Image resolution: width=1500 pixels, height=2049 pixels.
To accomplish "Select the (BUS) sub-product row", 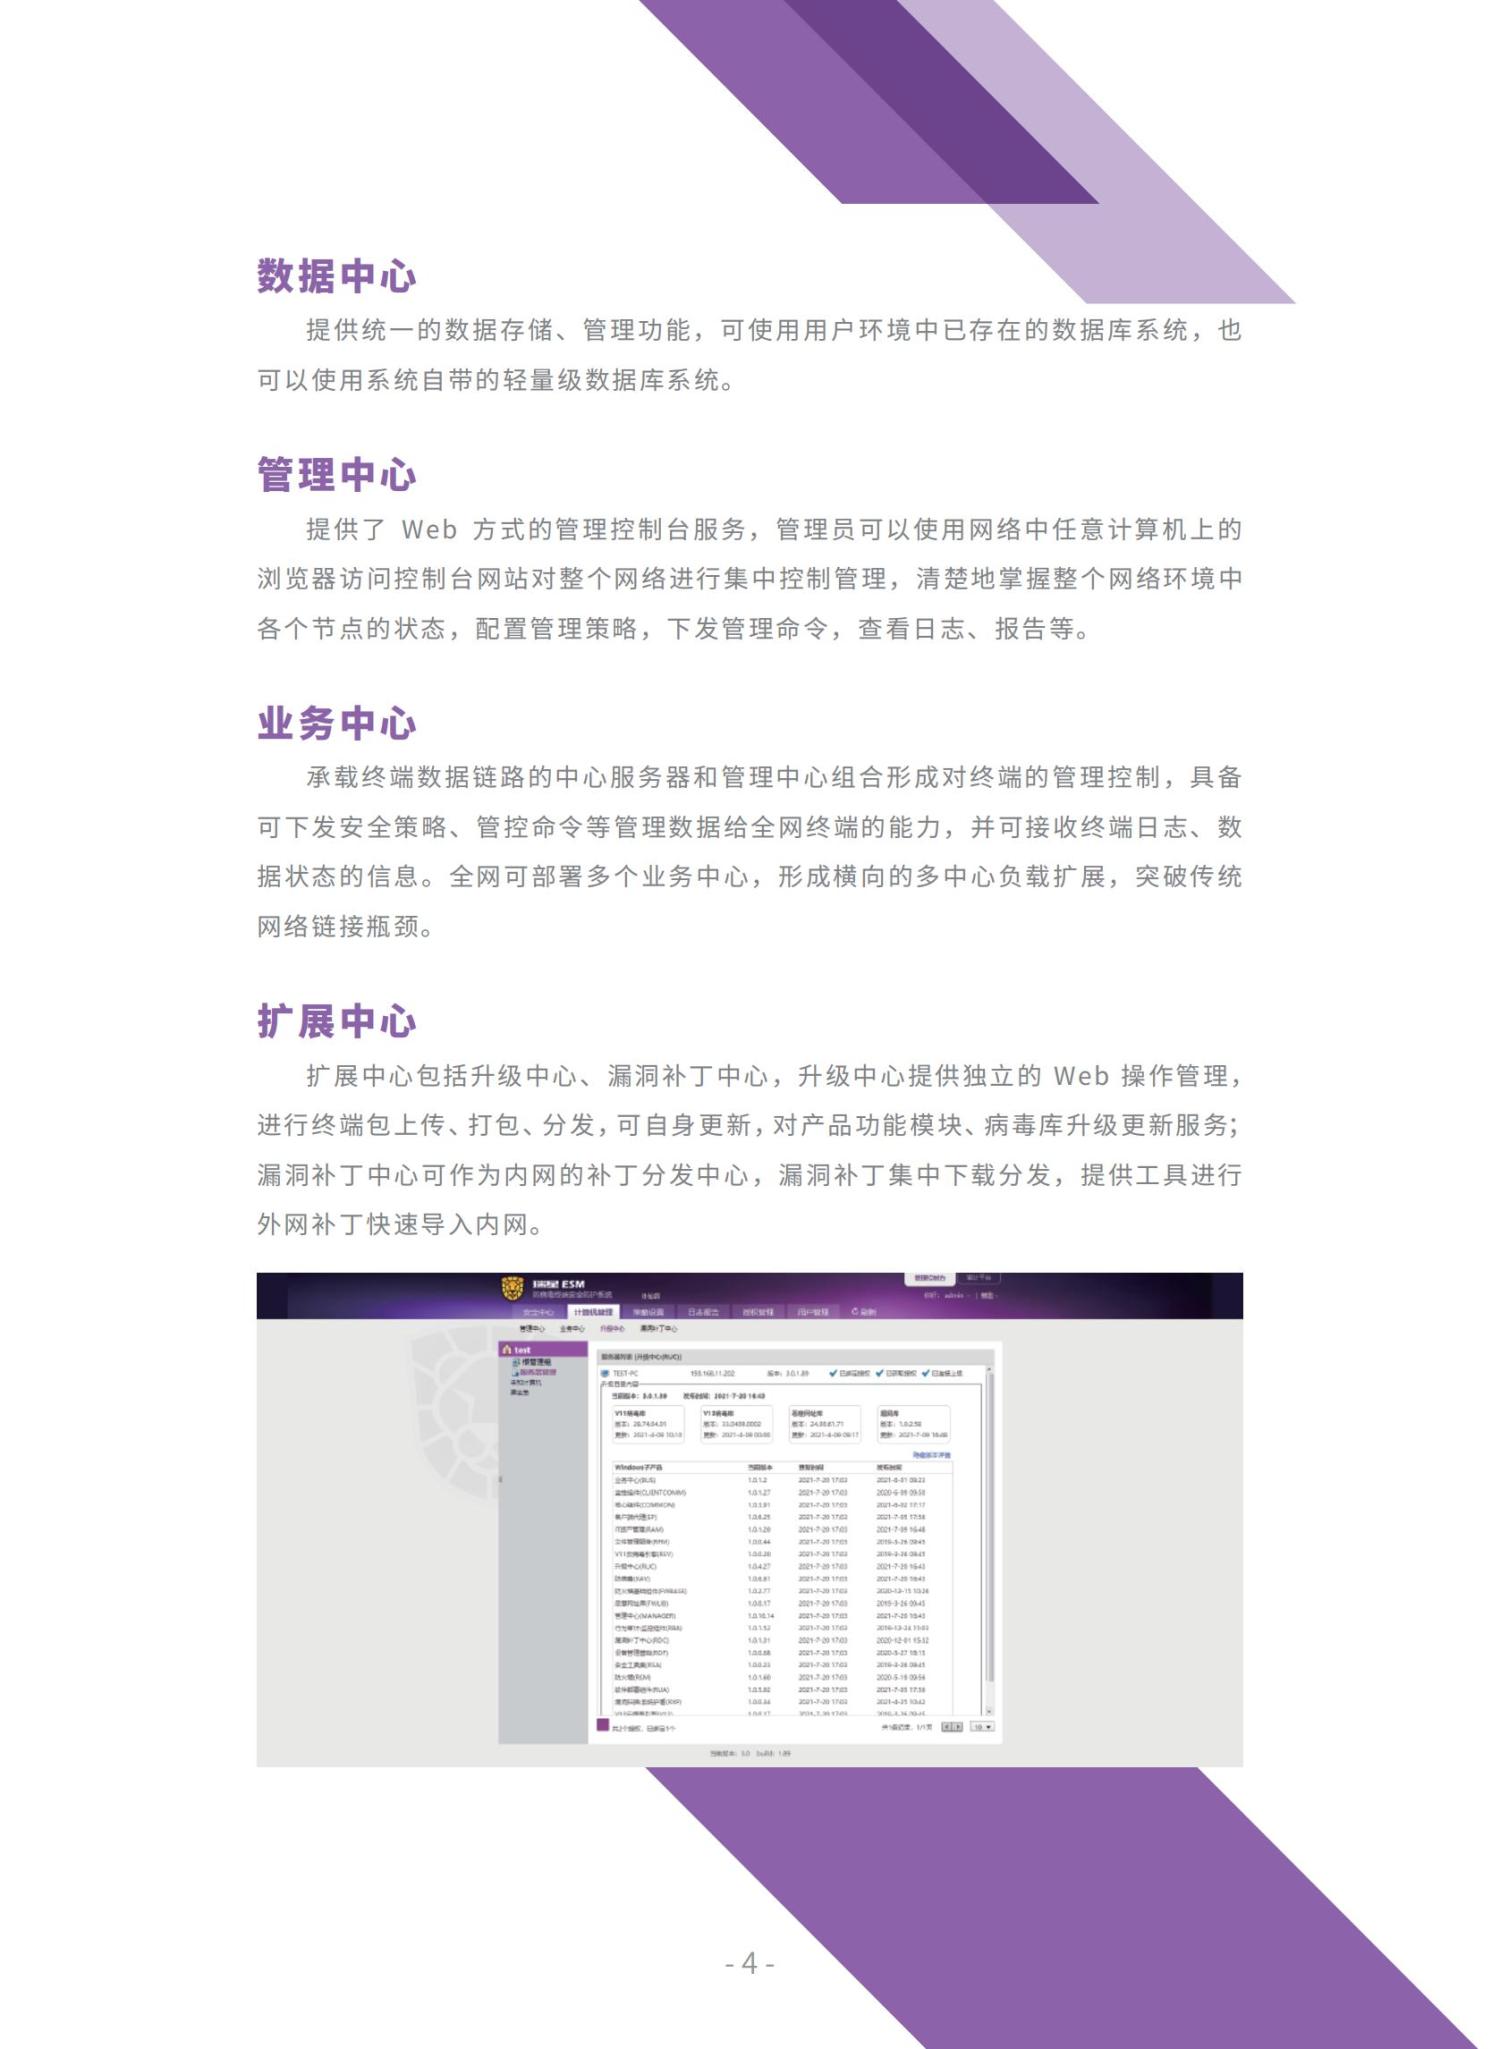I will [782, 1480].
